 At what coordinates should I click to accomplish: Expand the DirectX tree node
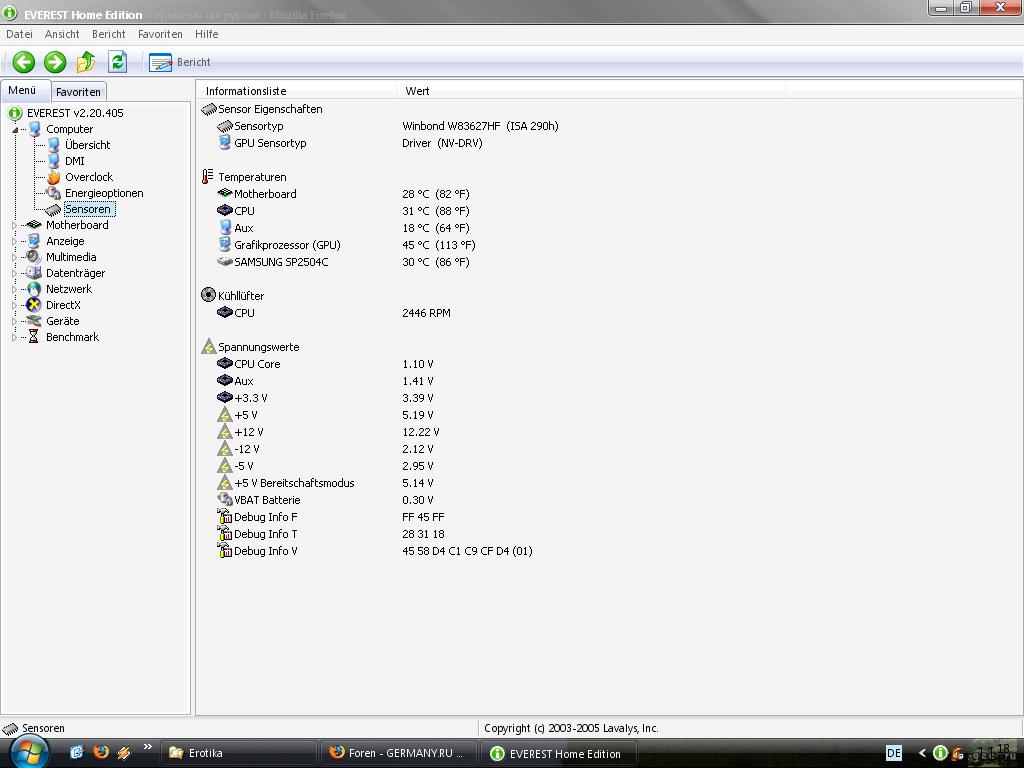pos(14,305)
